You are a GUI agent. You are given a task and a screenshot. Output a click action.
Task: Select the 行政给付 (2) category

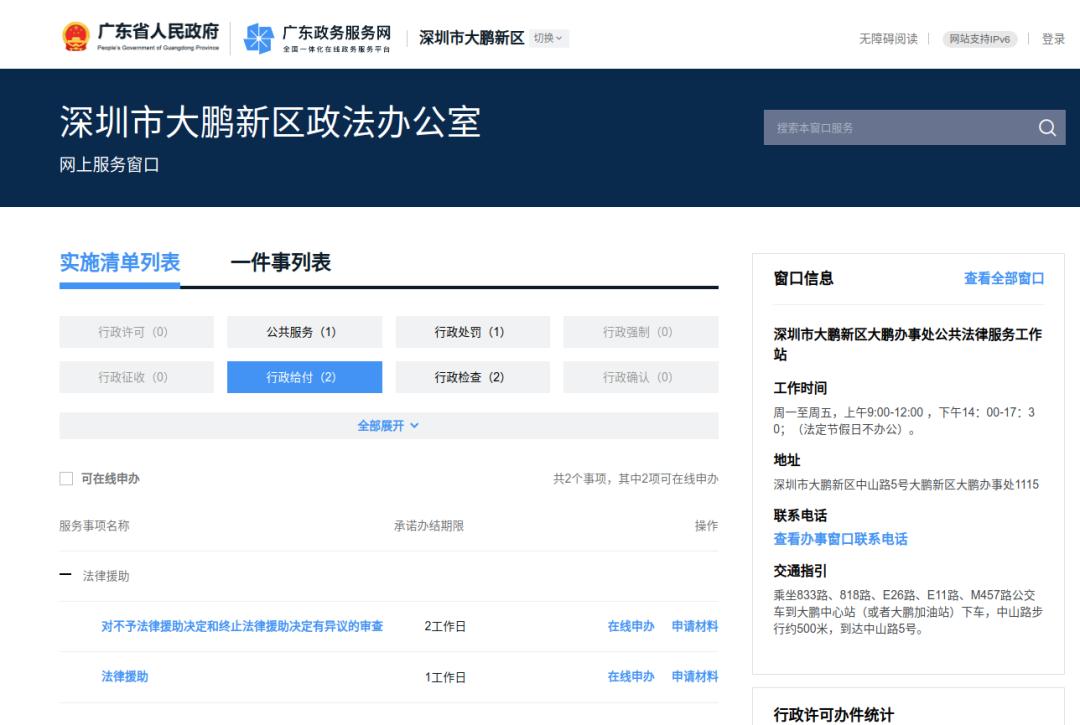(x=304, y=377)
